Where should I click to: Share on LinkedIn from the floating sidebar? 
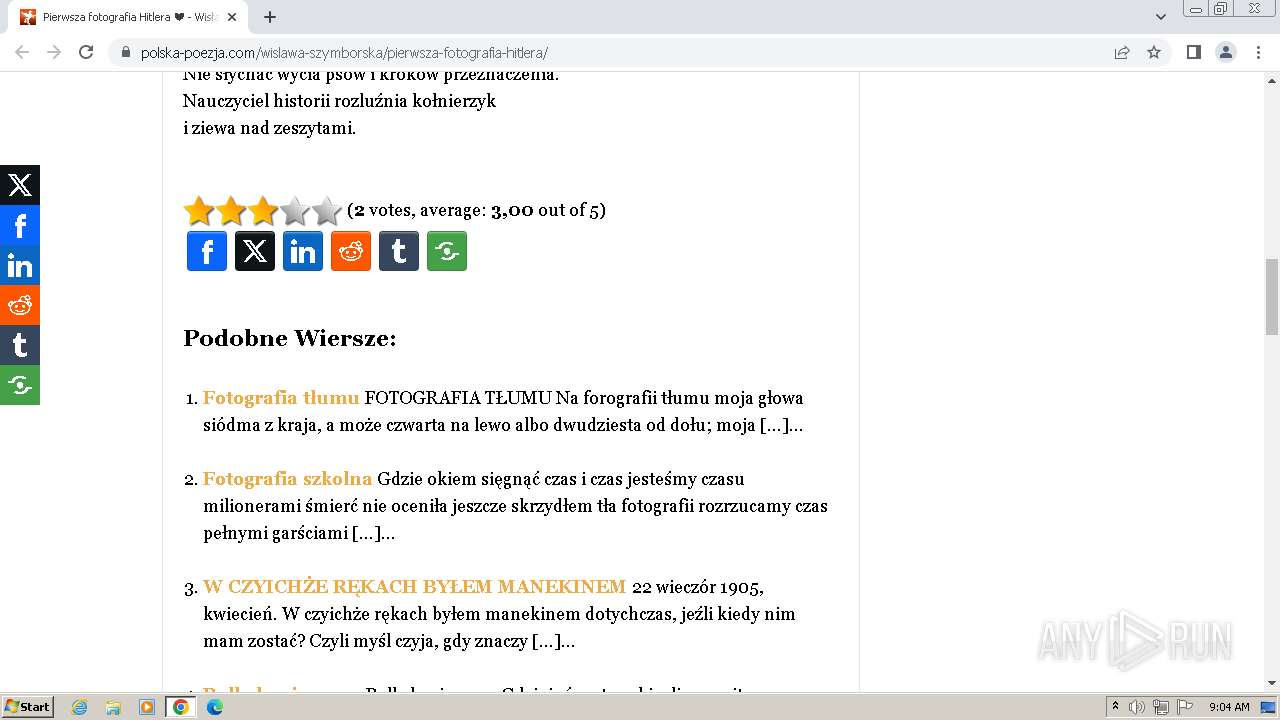[20, 265]
